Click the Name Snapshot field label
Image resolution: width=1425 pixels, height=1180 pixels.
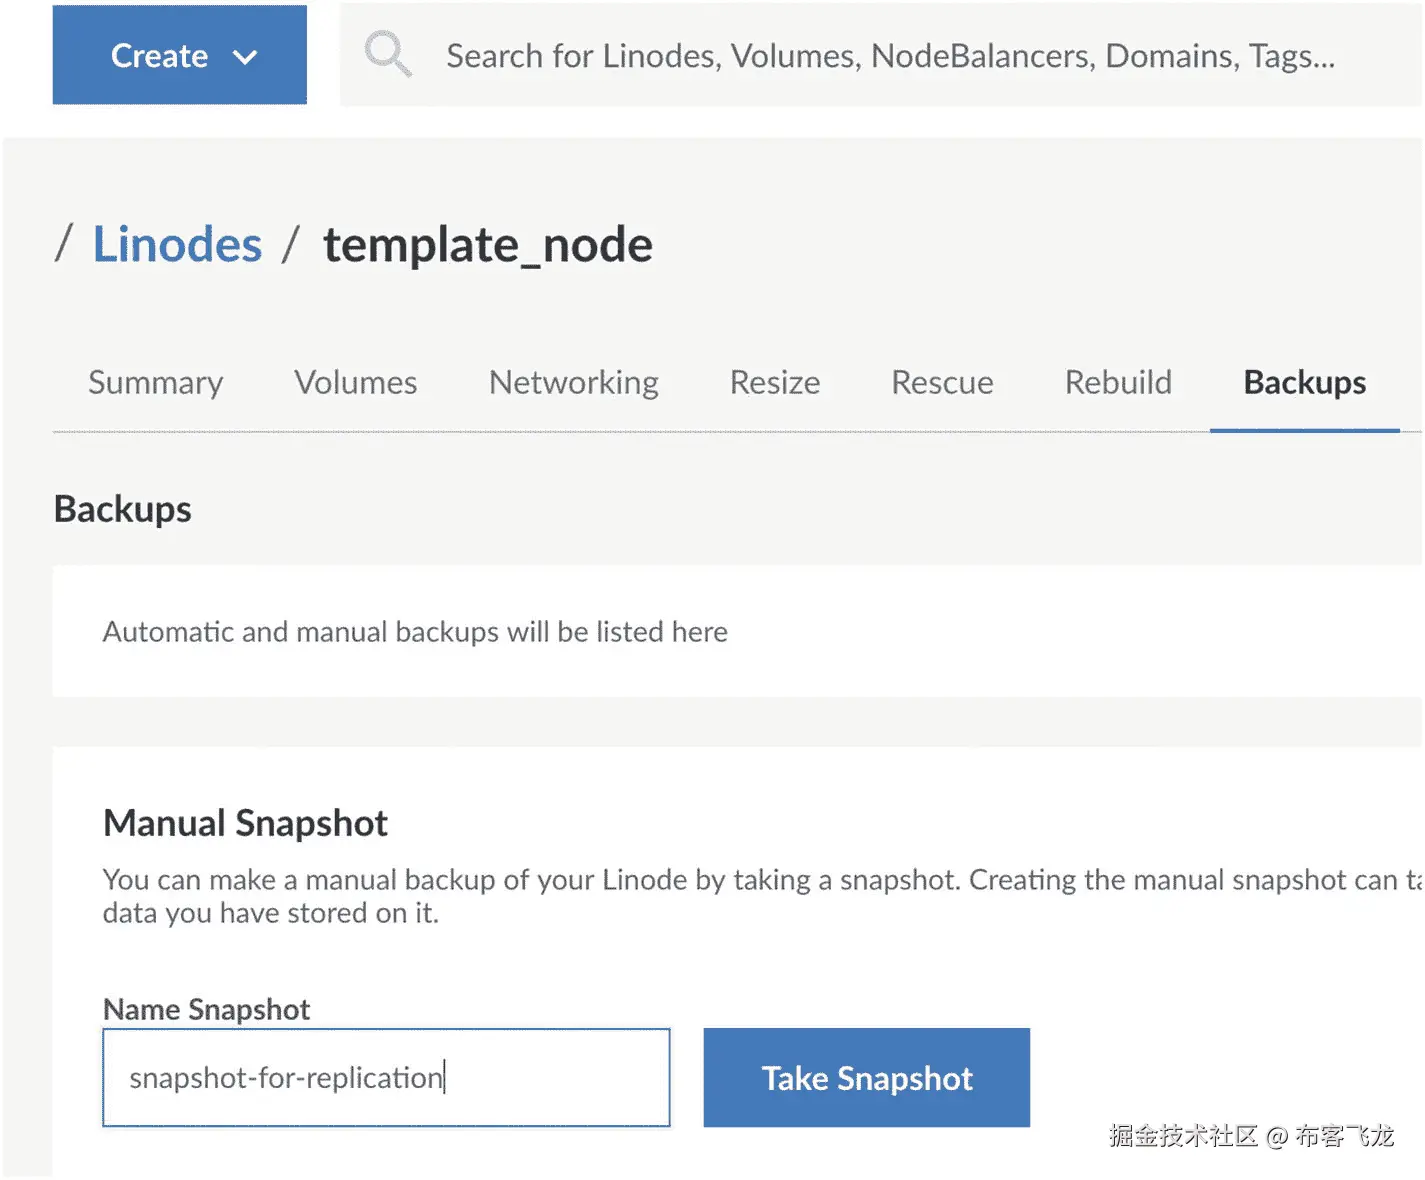(207, 1009)
